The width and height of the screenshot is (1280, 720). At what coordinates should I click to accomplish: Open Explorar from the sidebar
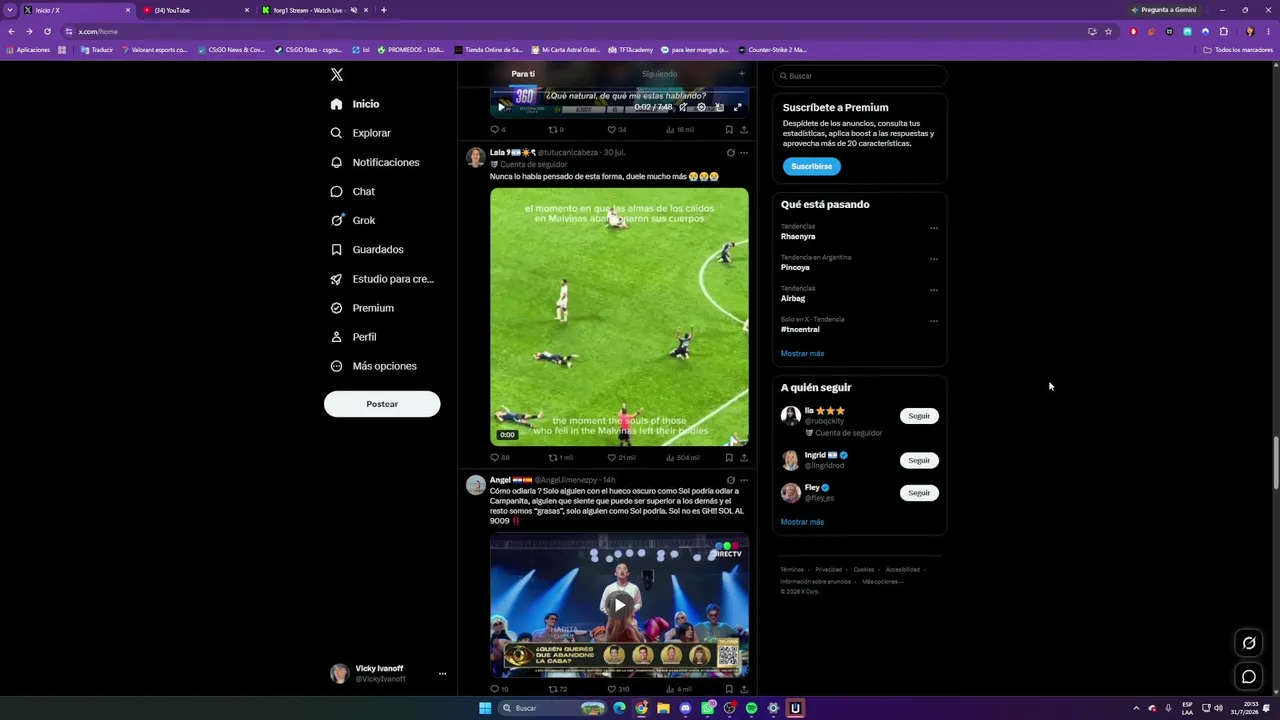tap(361, 133)
